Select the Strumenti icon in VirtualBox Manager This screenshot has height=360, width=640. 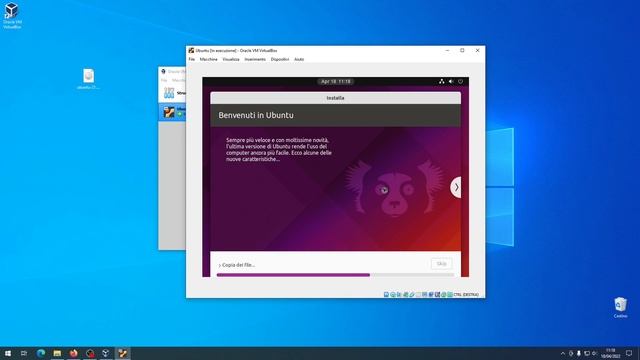[x=169, y=93]
